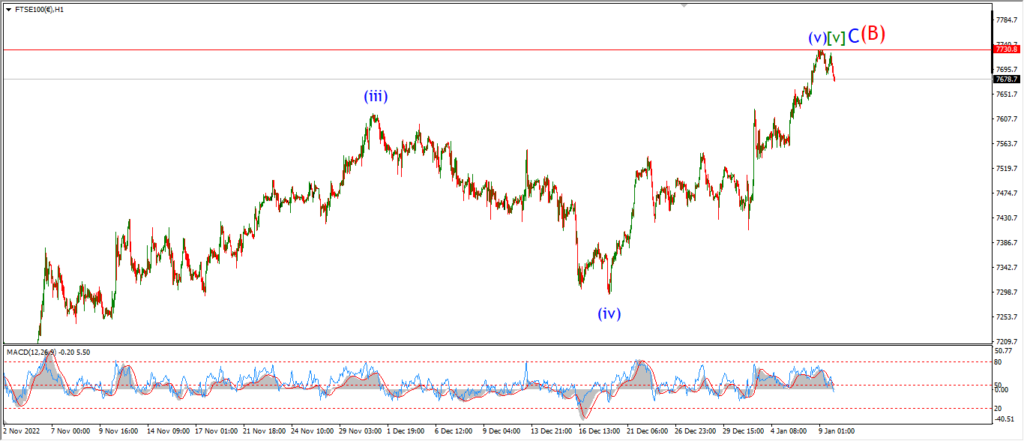This screenshot has width=1024, height=441.
Task: Click the 16 Dec 13:00 date label
Action: click(599, 431)
